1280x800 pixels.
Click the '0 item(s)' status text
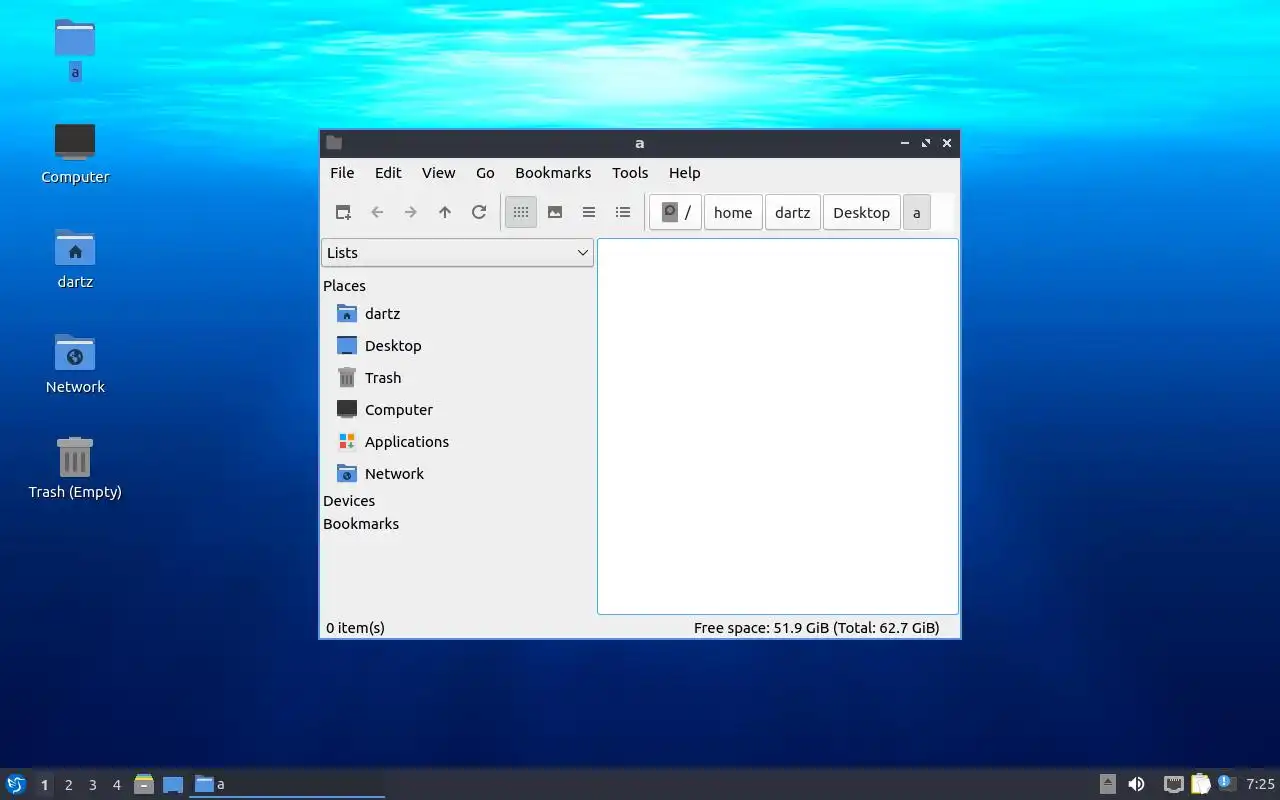(355, 628)
